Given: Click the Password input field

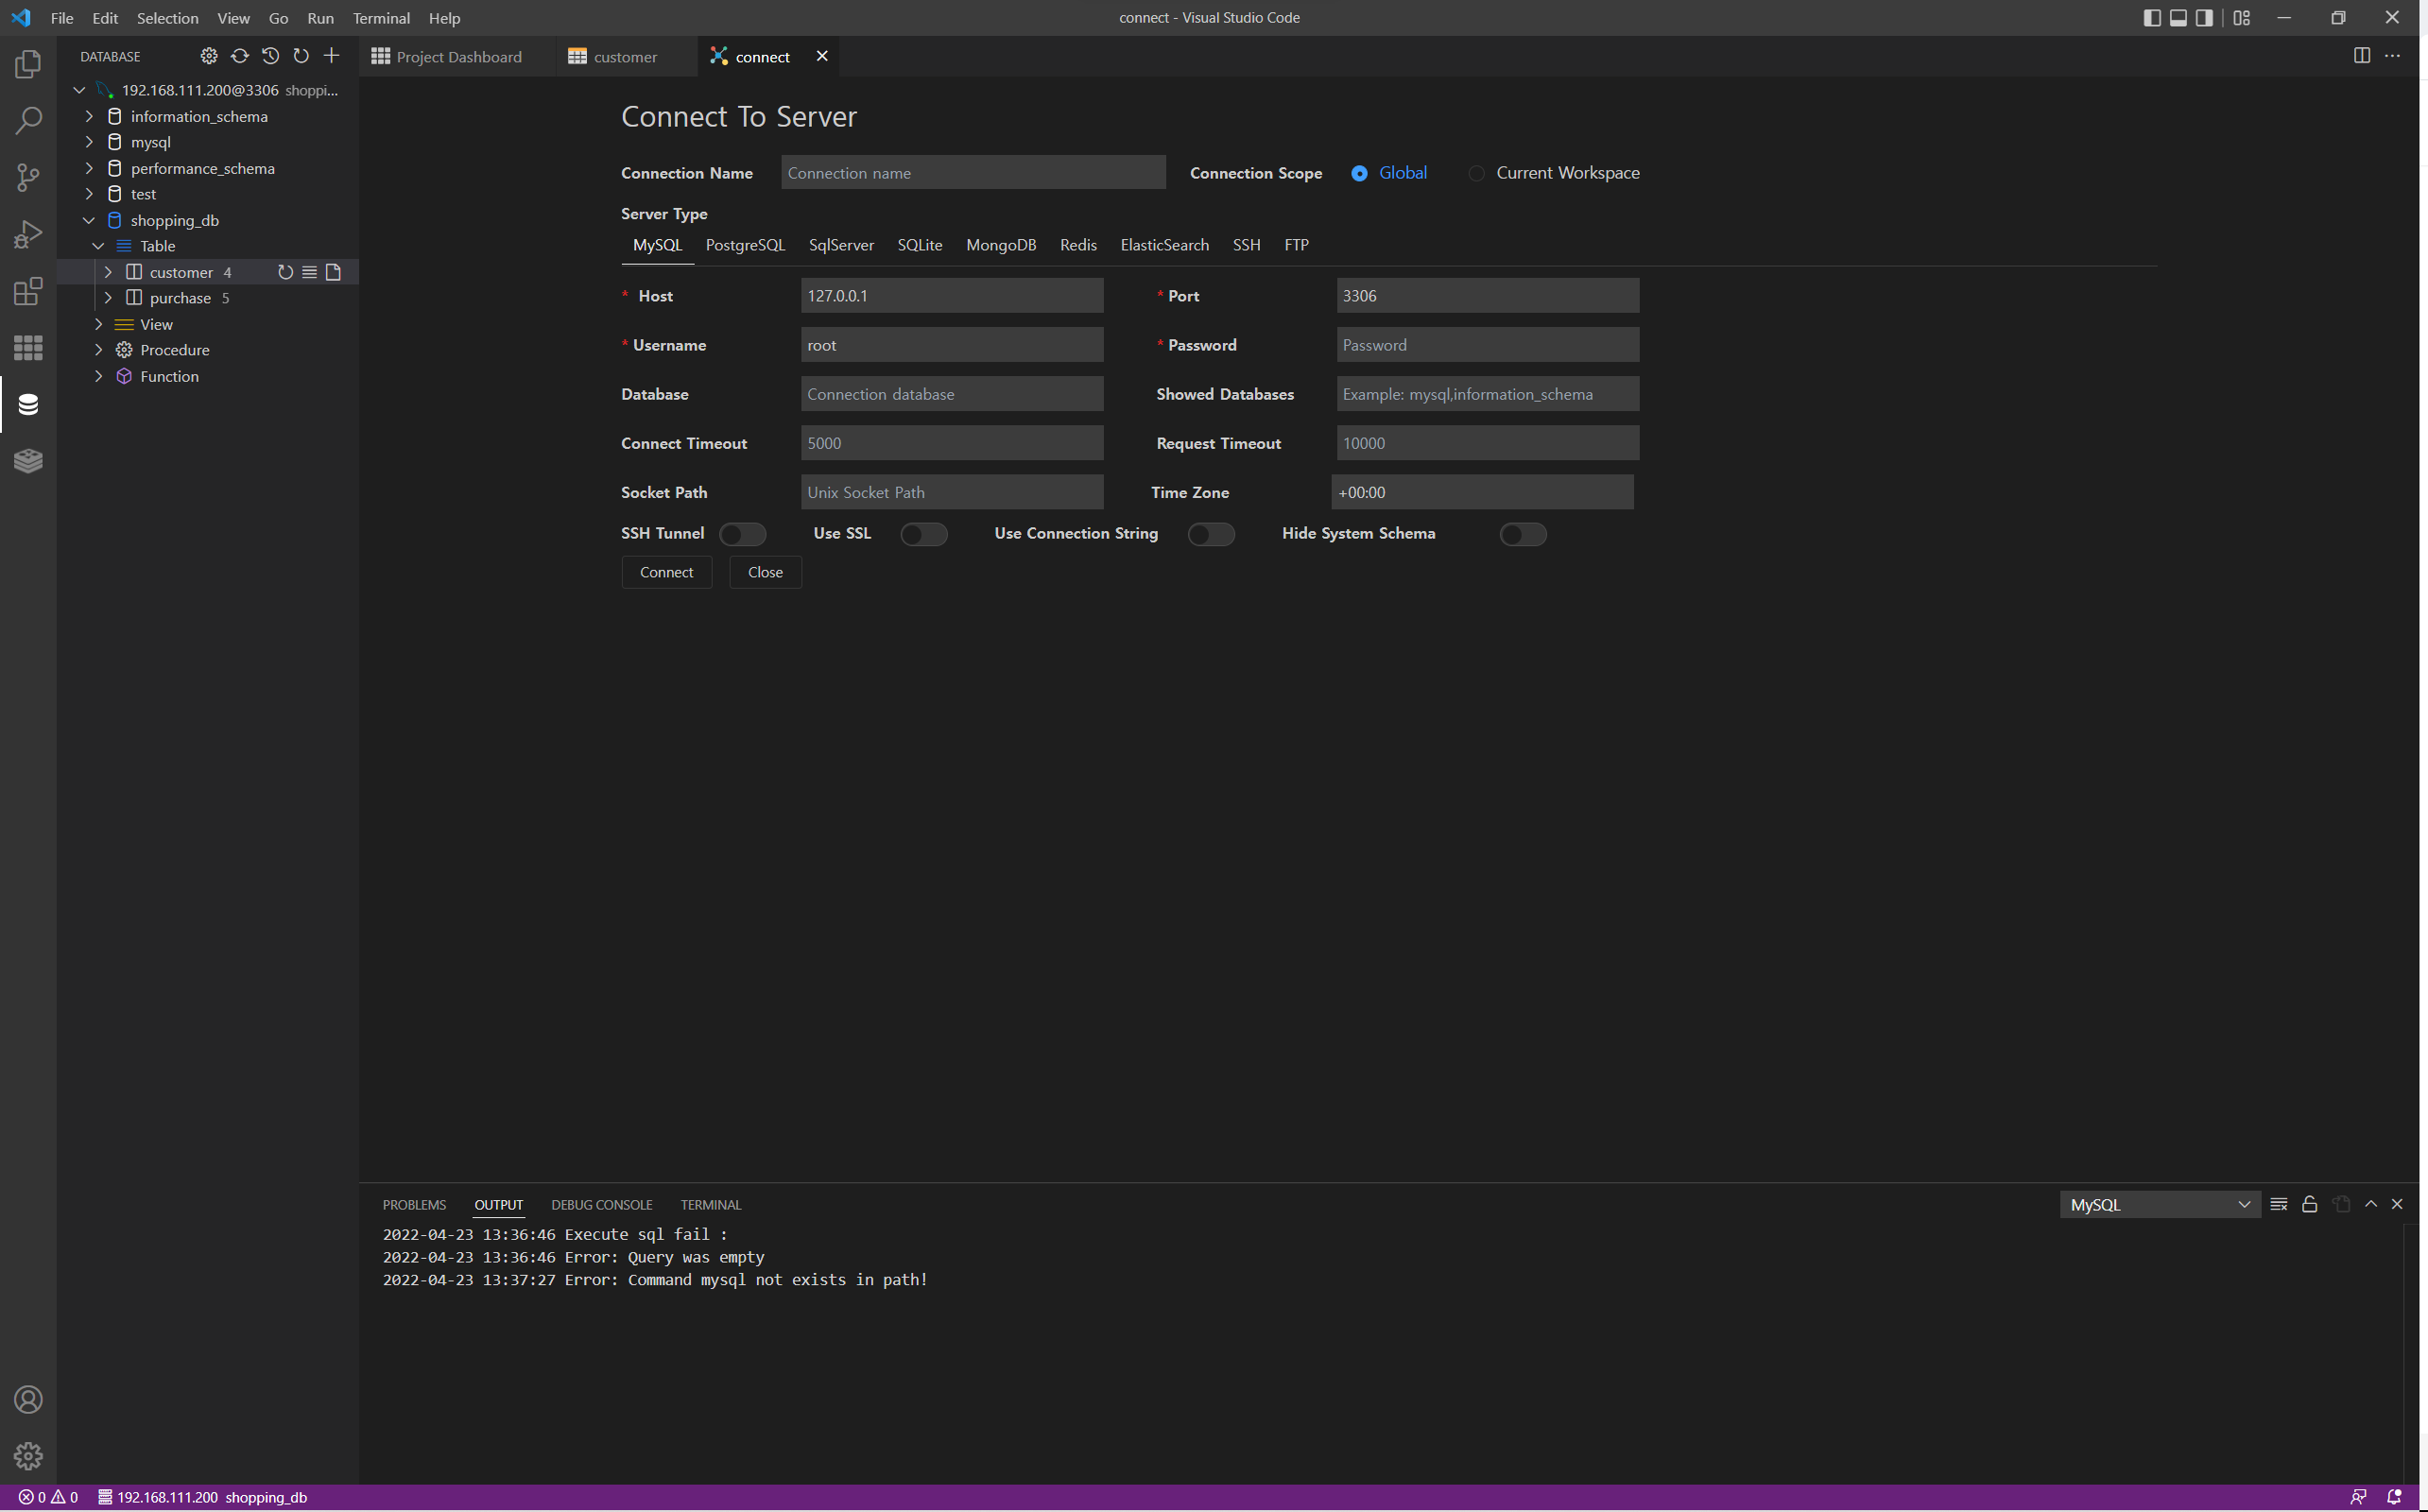Looking at the screenshot, I should click(1486, 345).
